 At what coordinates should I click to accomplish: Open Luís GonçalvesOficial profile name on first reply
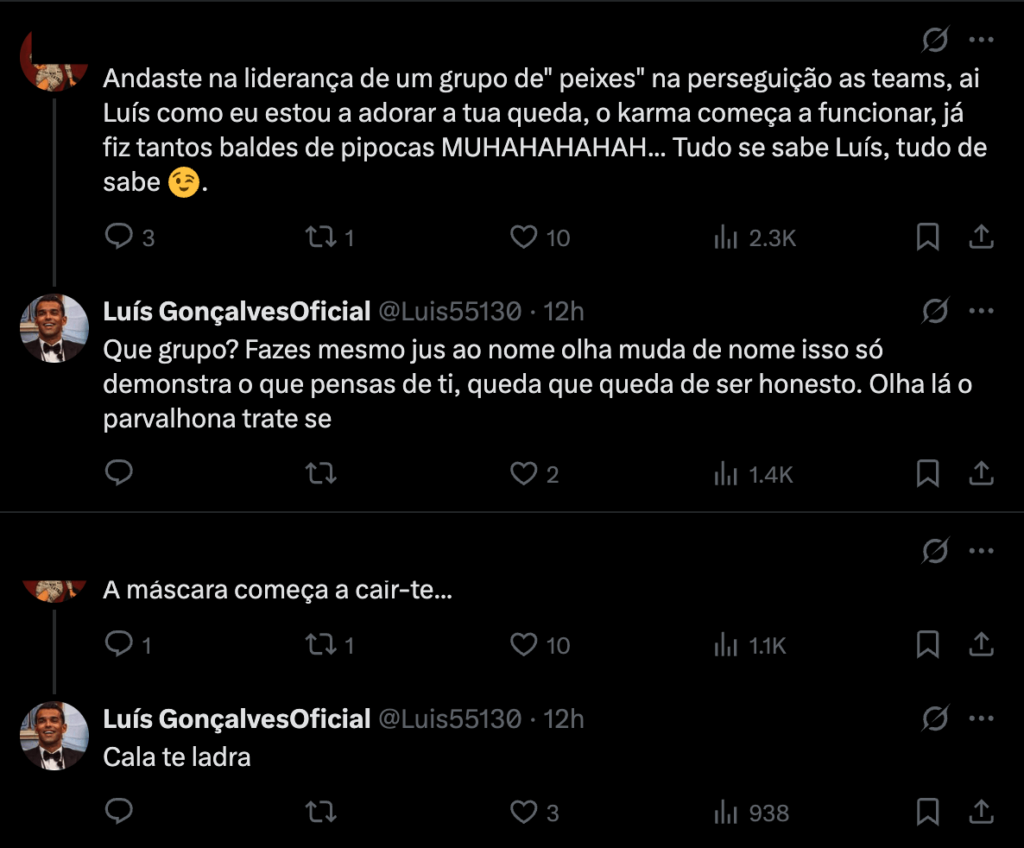[x=237, y=311]
